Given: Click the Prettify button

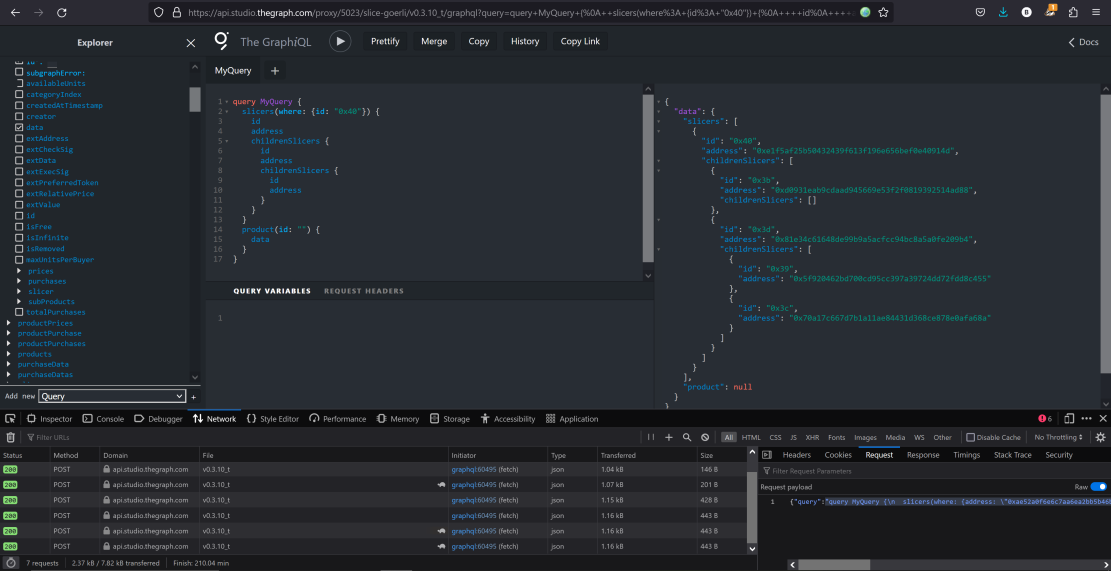Looking at the screenshot, I should point(385,41).
